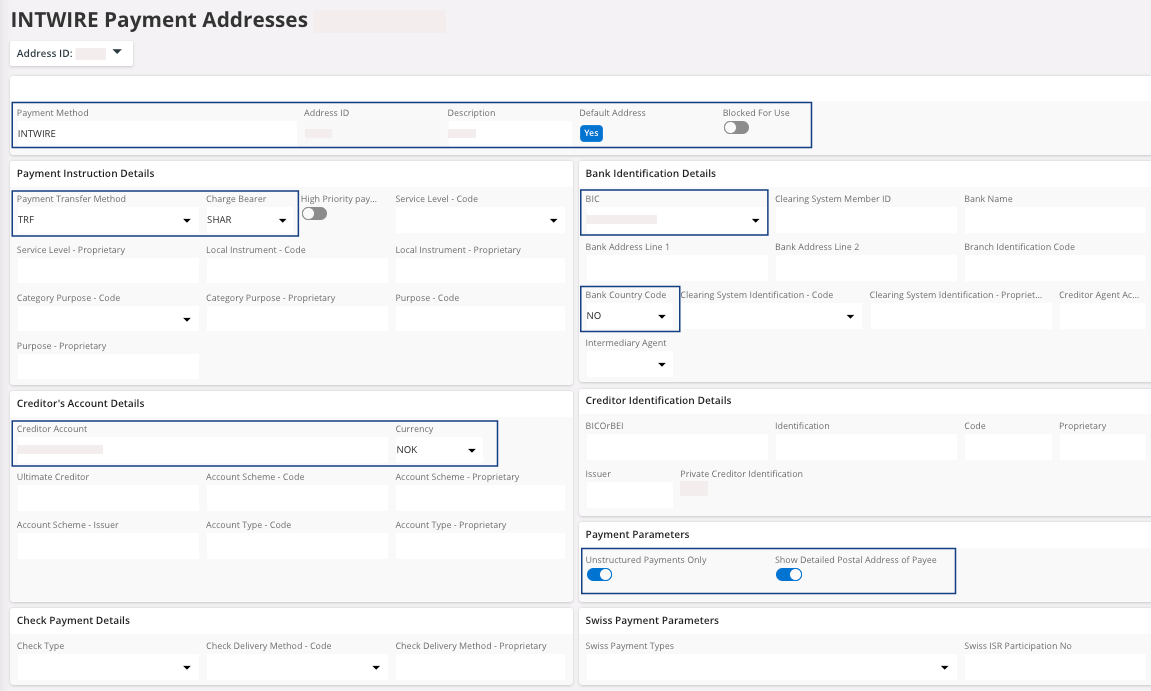
Task: Toggle the Blocked For Use switch
Action: pos(736,128)
